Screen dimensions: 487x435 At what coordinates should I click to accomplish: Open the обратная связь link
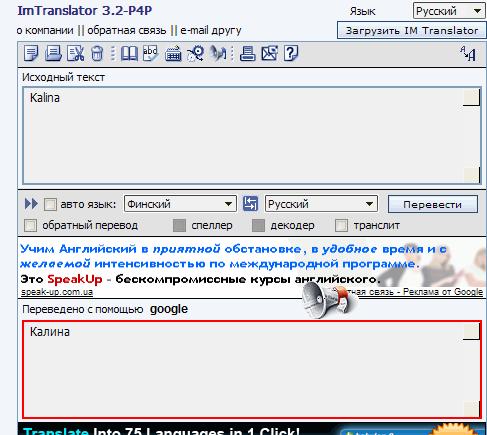pos(127,30)
